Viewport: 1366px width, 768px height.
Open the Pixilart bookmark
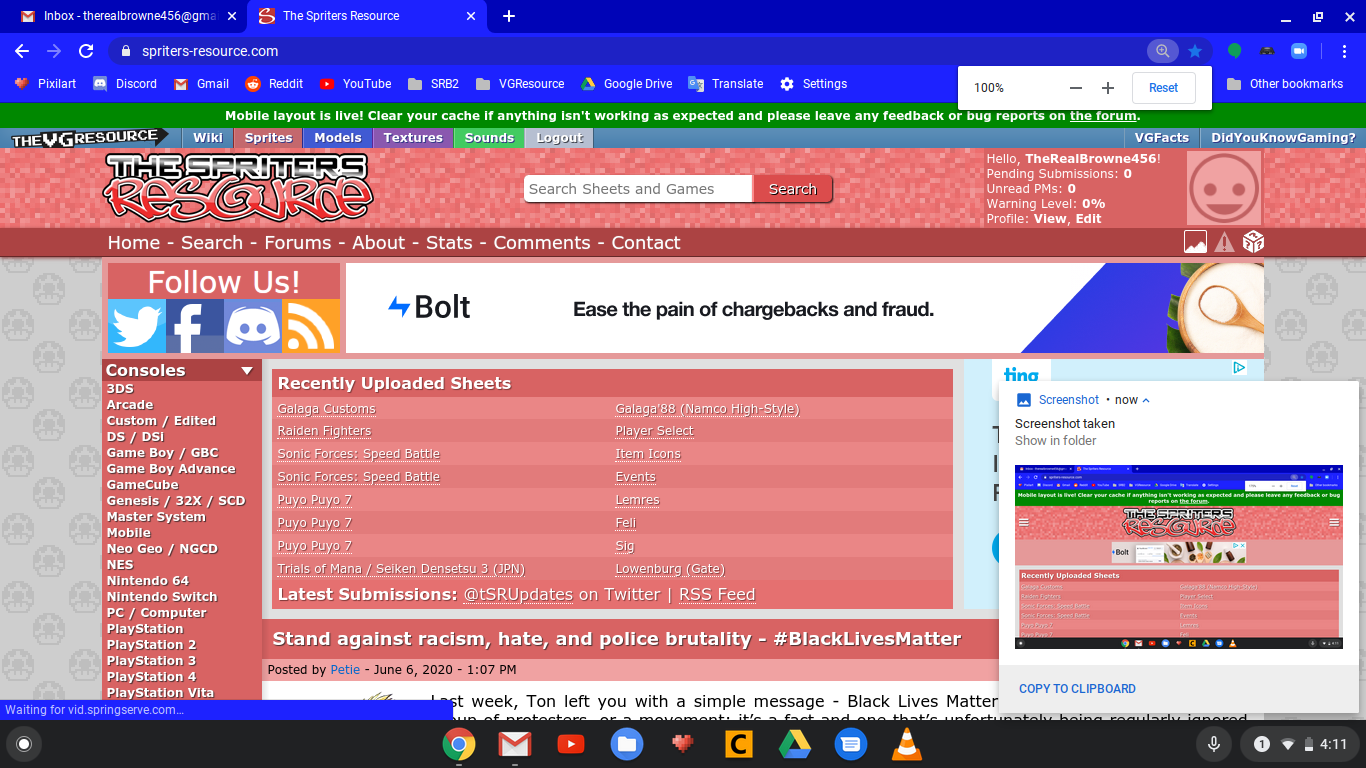tap(44, 84)
